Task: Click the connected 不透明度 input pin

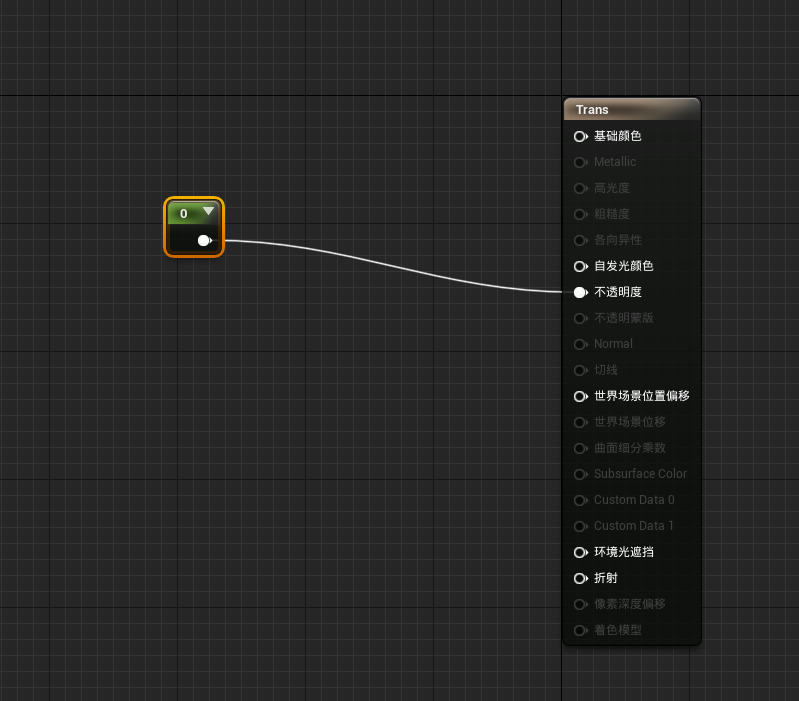Action: tap(580, 292)
